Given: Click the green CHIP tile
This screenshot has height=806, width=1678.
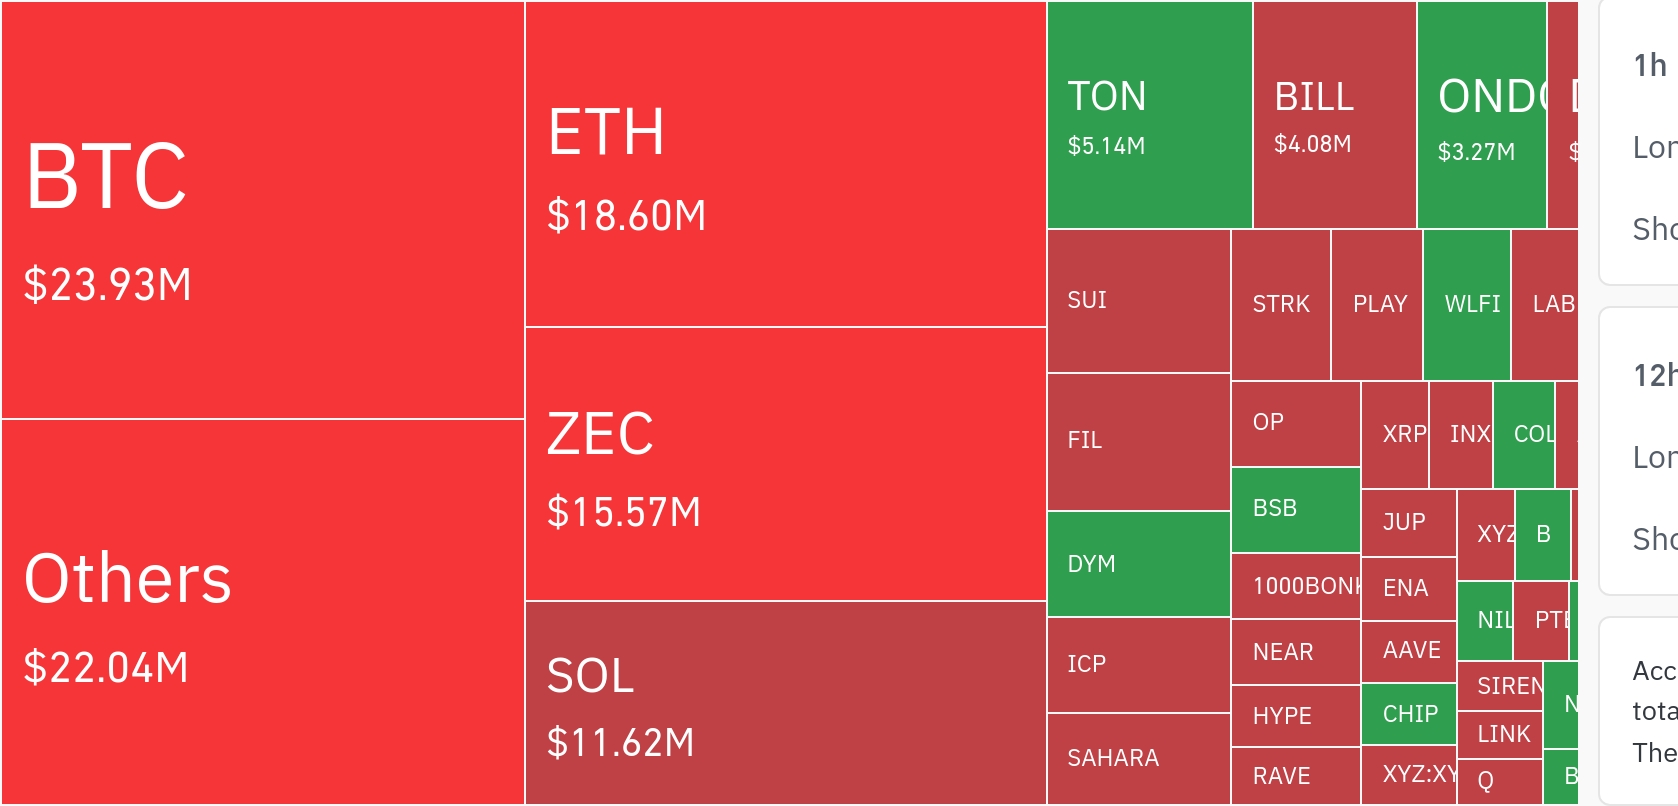Looking at the screenshot, I should (1409, 715).
